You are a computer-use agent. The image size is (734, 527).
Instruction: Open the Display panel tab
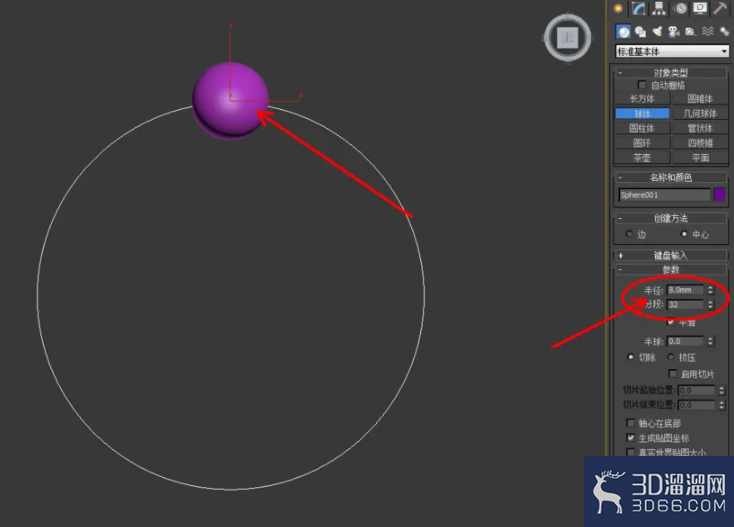click(x=700, y=8)
